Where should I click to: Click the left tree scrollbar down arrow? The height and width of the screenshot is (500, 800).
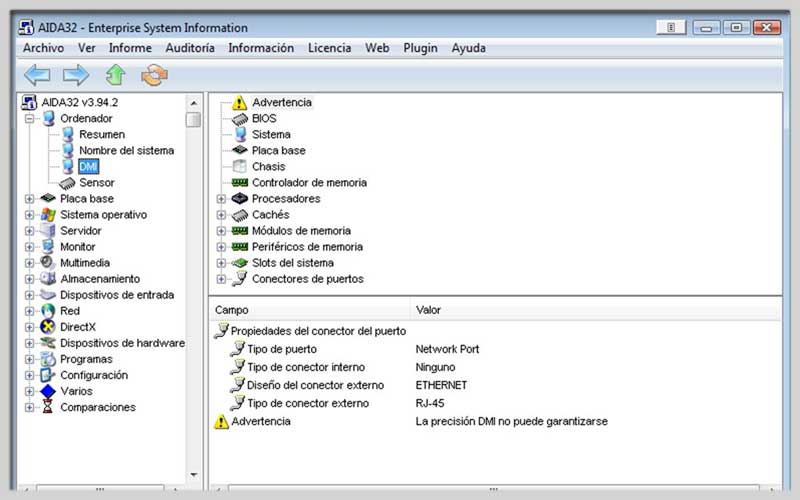pyautogui.click(x=194, y=475)
